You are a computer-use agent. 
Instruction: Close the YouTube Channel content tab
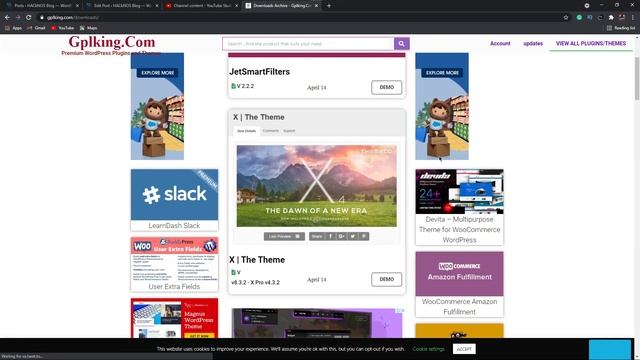236,6
